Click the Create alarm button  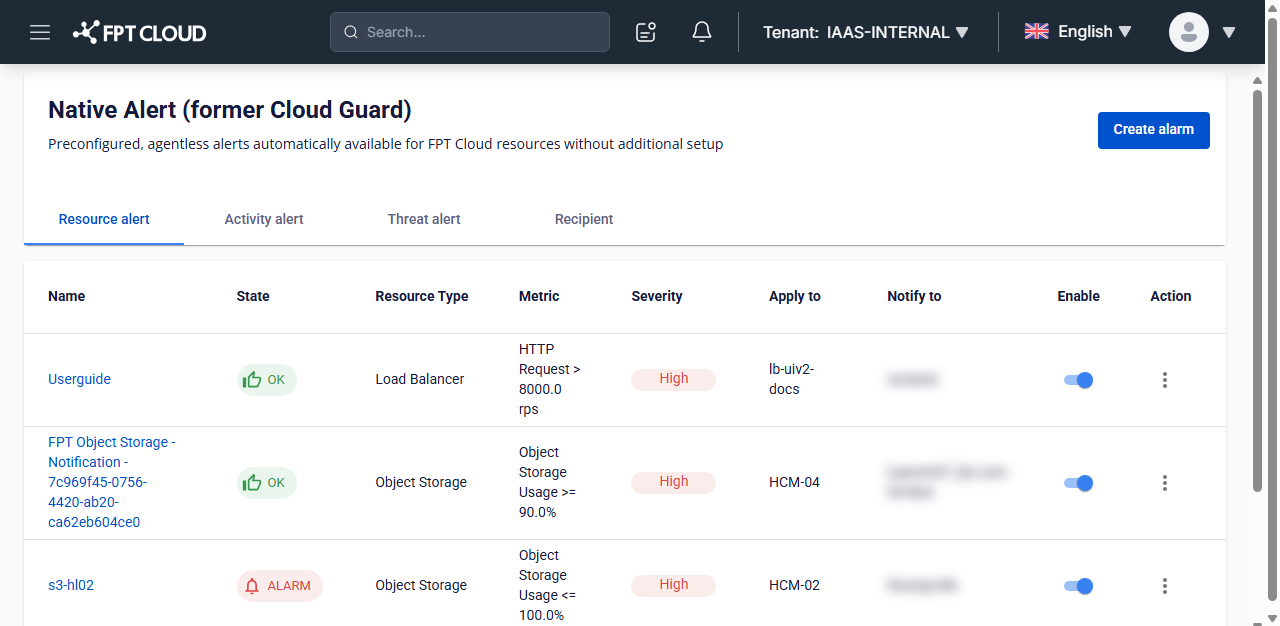coord(1154,130)
